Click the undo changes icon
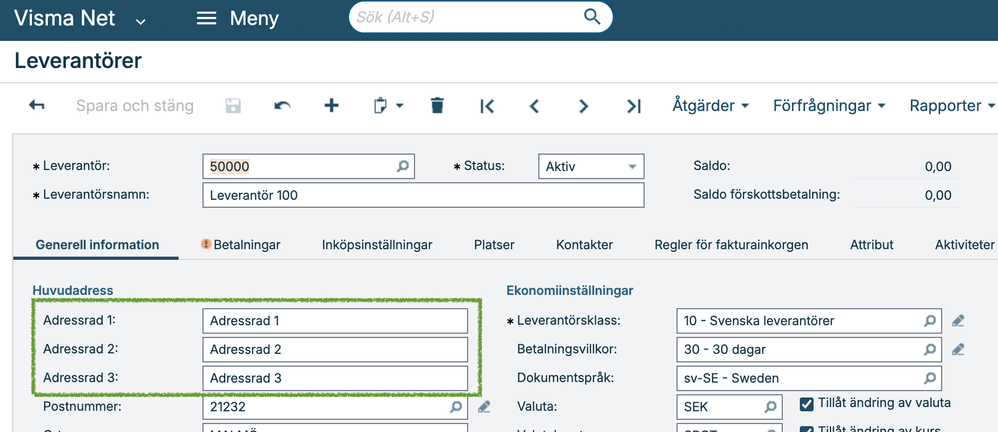This screenshot has width=998, height=432. point(283,105)
